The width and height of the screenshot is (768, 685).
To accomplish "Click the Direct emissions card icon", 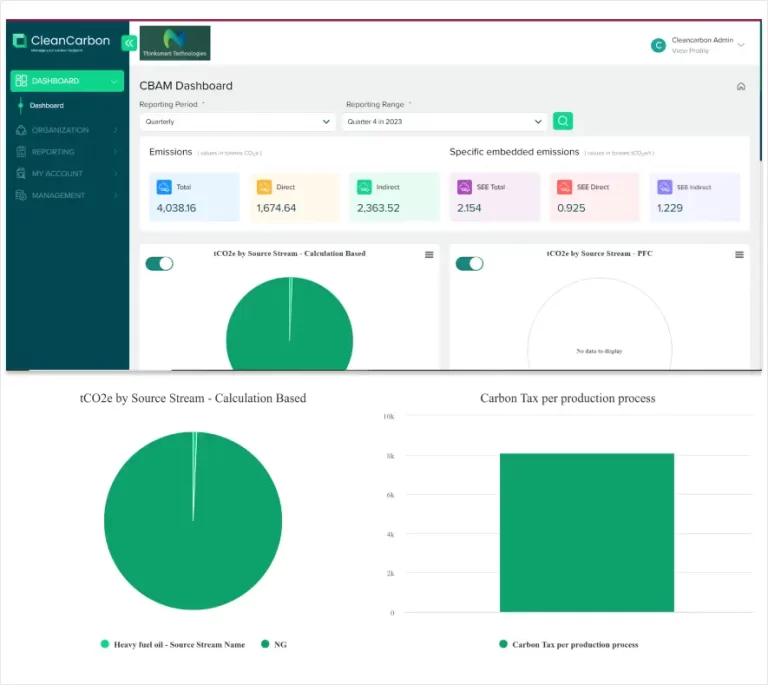I will click(264, 187).
